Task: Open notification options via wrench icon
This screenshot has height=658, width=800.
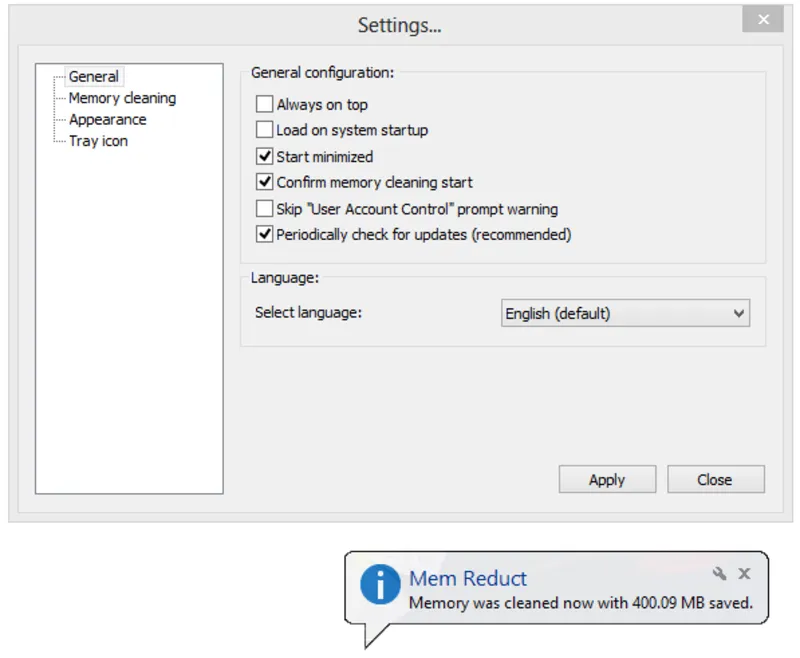Action: click(x=719, y=574)
